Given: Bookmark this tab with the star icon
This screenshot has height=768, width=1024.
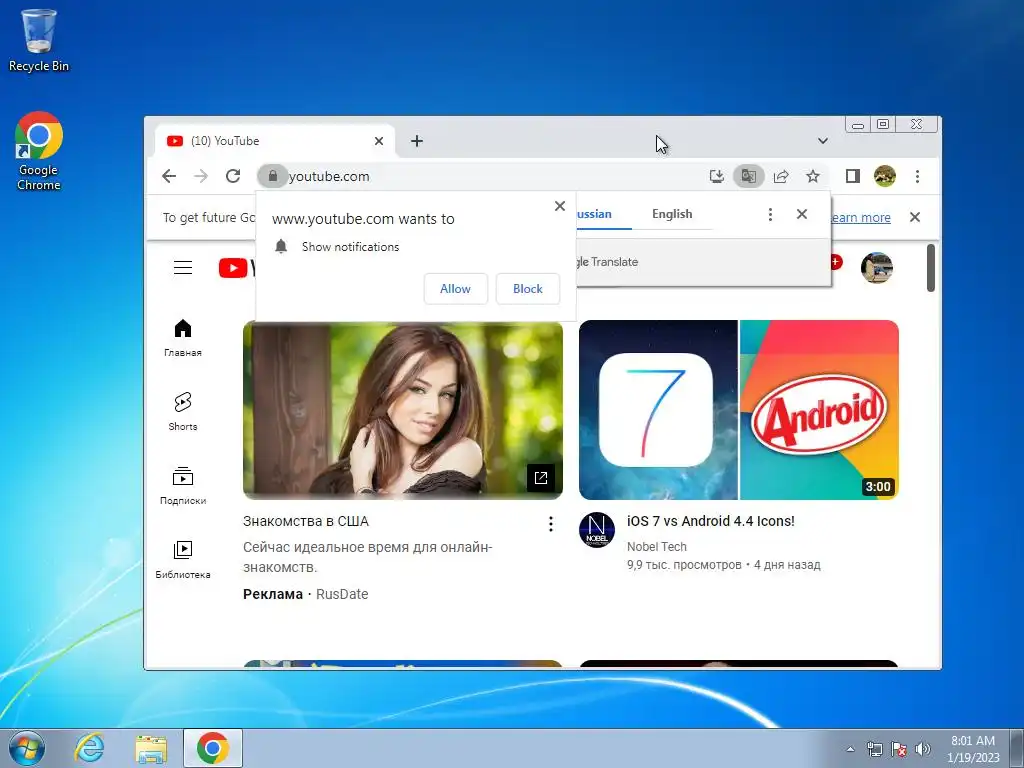Looking at the screenshot, I should 812,176.
